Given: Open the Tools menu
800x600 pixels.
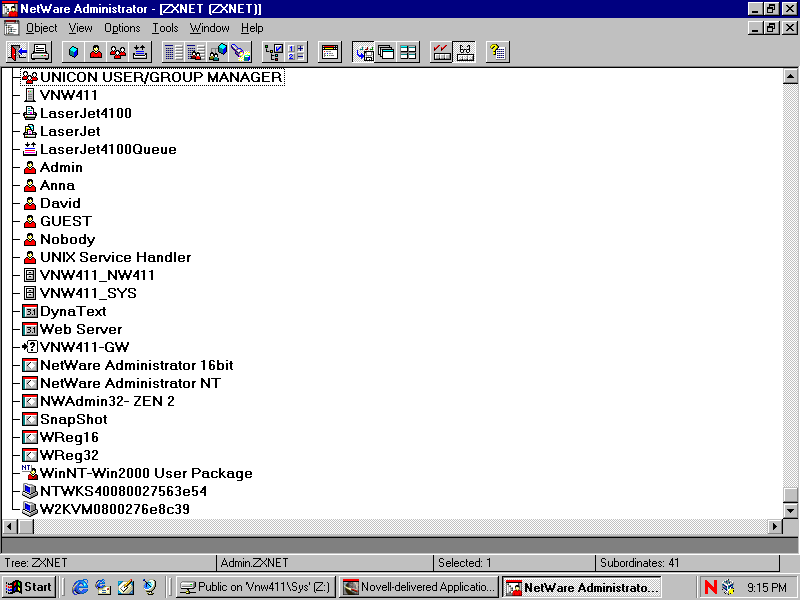Looking at the screenshot, I should [165, 28].
